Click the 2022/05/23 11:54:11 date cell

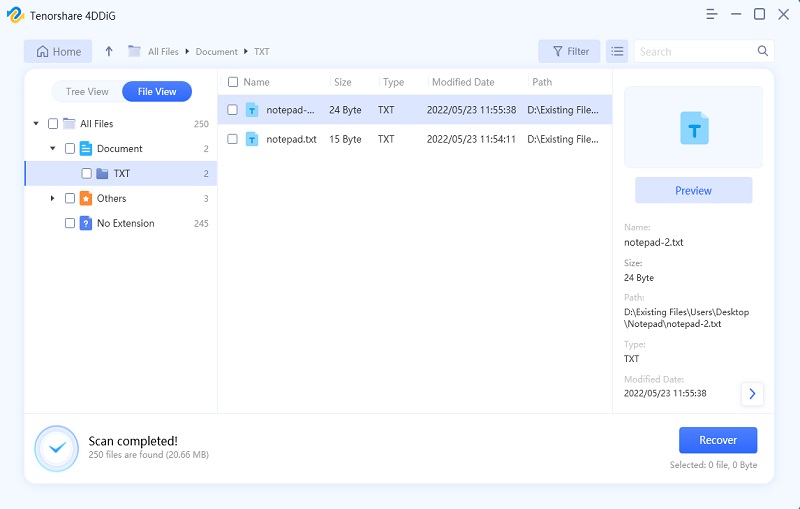click(471, 139)
